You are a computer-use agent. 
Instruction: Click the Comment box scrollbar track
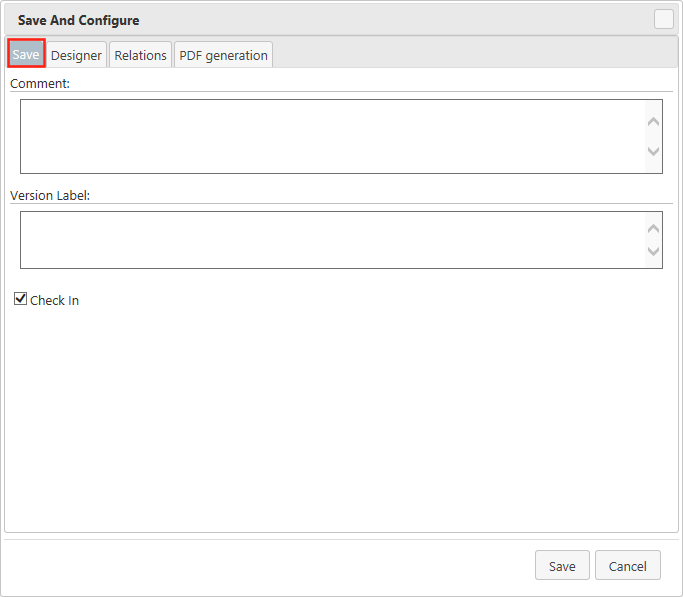coord(654,137)
